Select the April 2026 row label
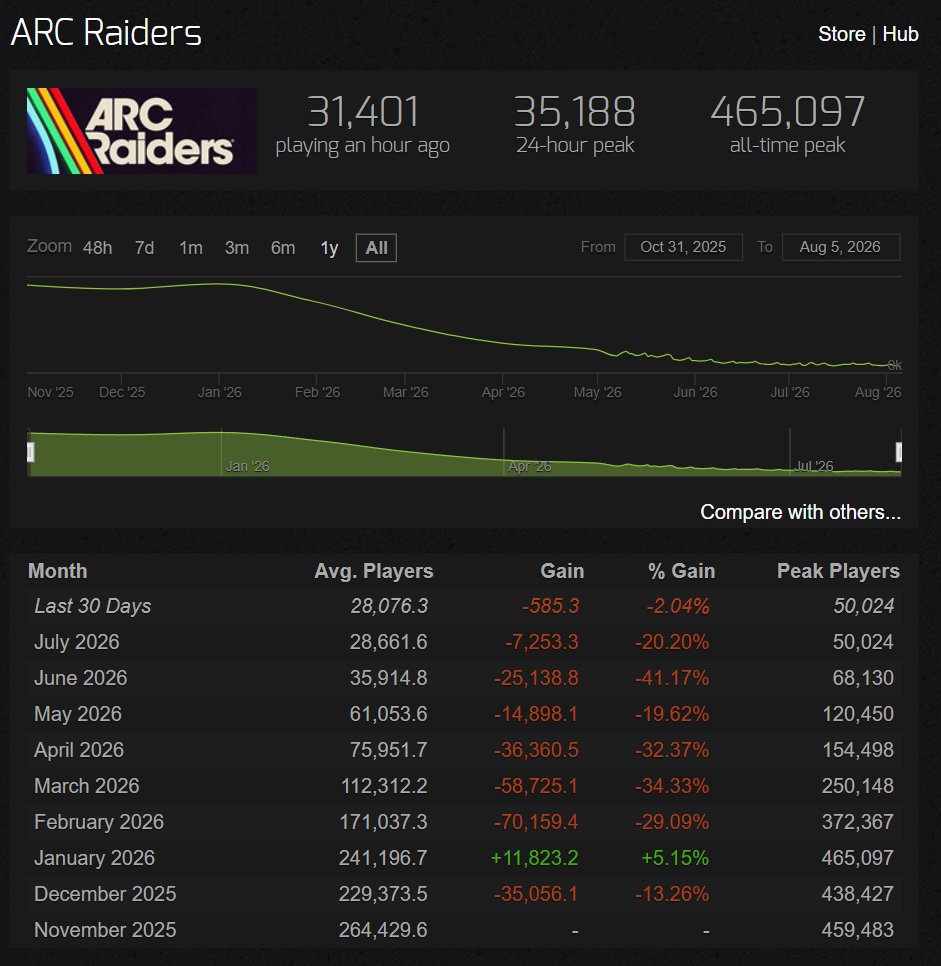Viewport: 941px width, 966px height. pyautogui.click(x=79, y=750)
